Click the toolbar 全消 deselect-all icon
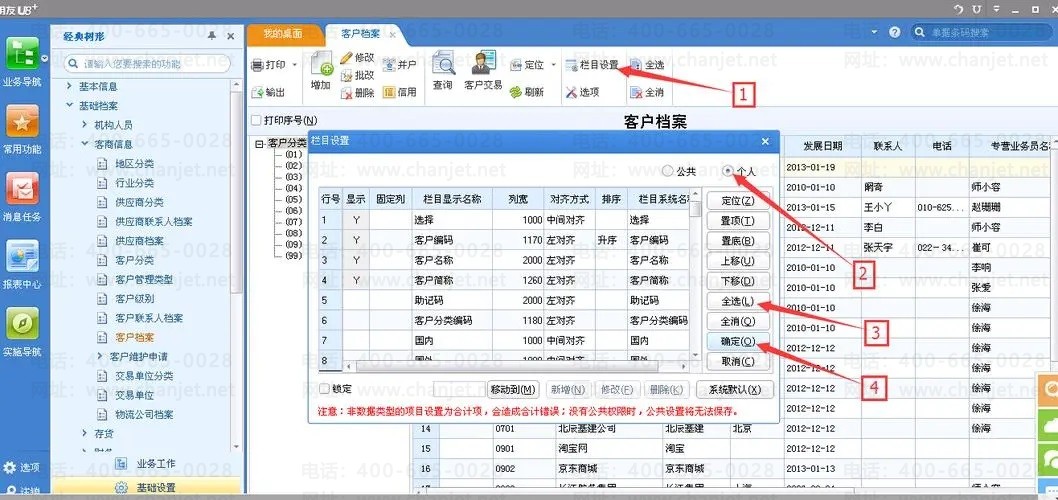This screenshot has height=500, width=1058. [x=636, y=92]
